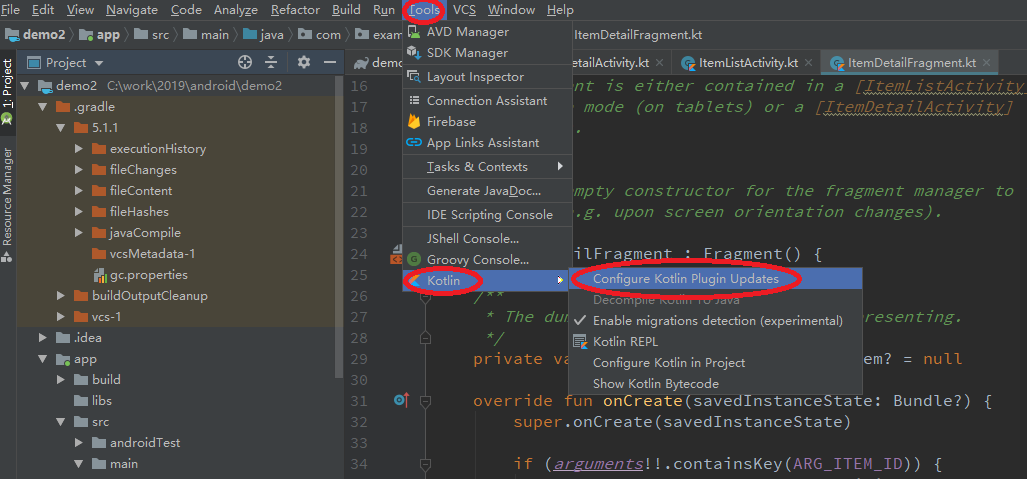1027x479 pixels.
Task: Click main in the breadcrumb bar
Action: click(x=206, y=35)
